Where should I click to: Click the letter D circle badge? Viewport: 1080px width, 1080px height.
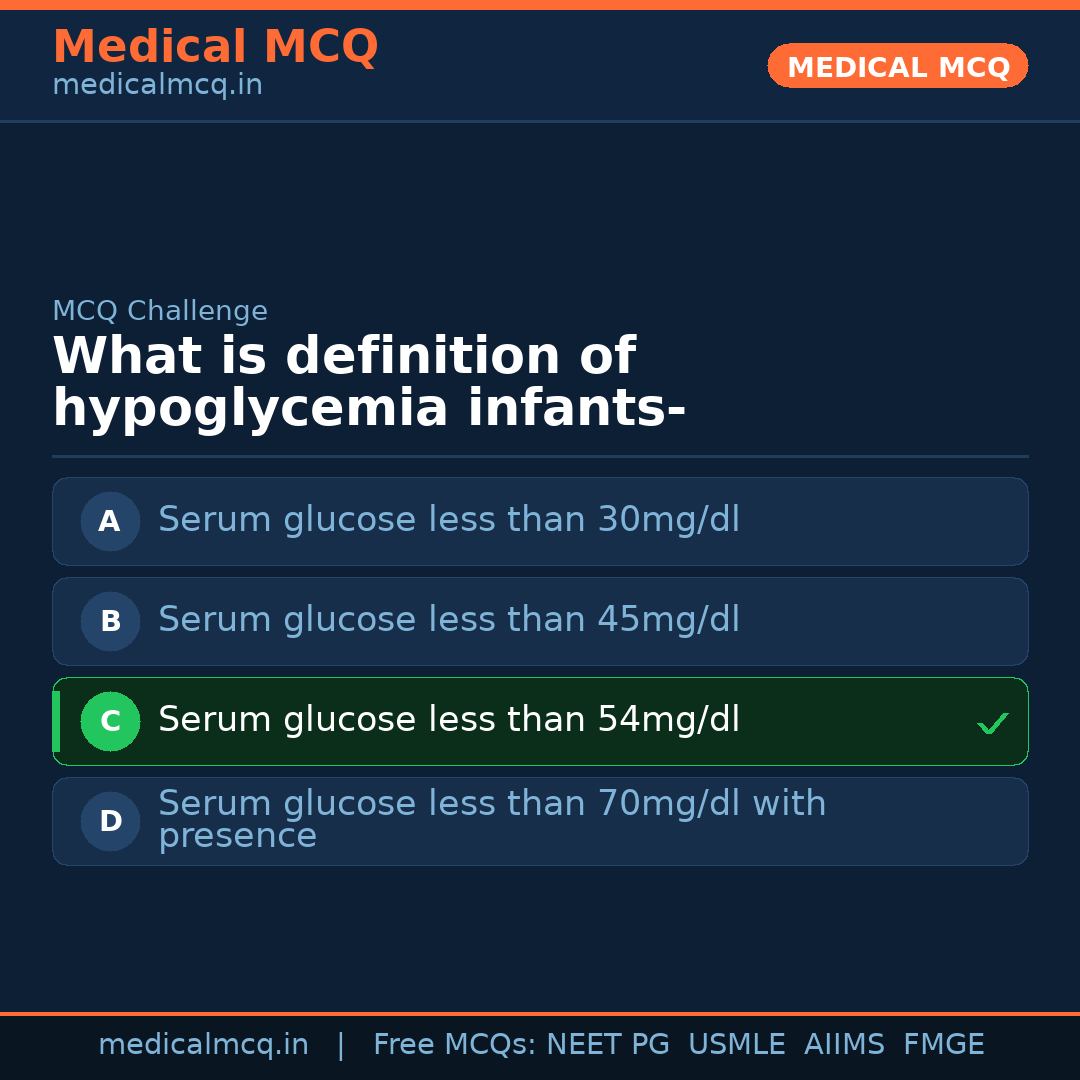point(110,821)
